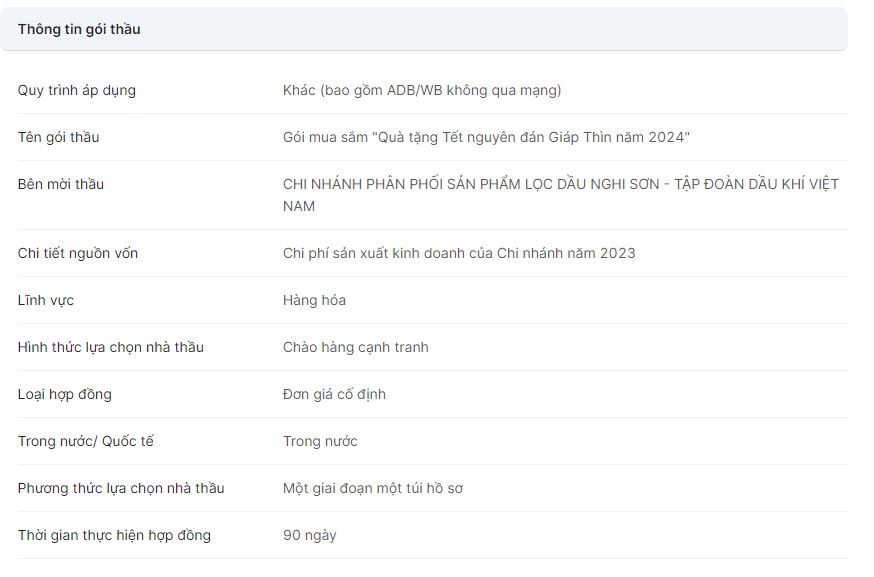
Task: Click the "Thông tin gói thầu" section header
Action: (79, 29)
